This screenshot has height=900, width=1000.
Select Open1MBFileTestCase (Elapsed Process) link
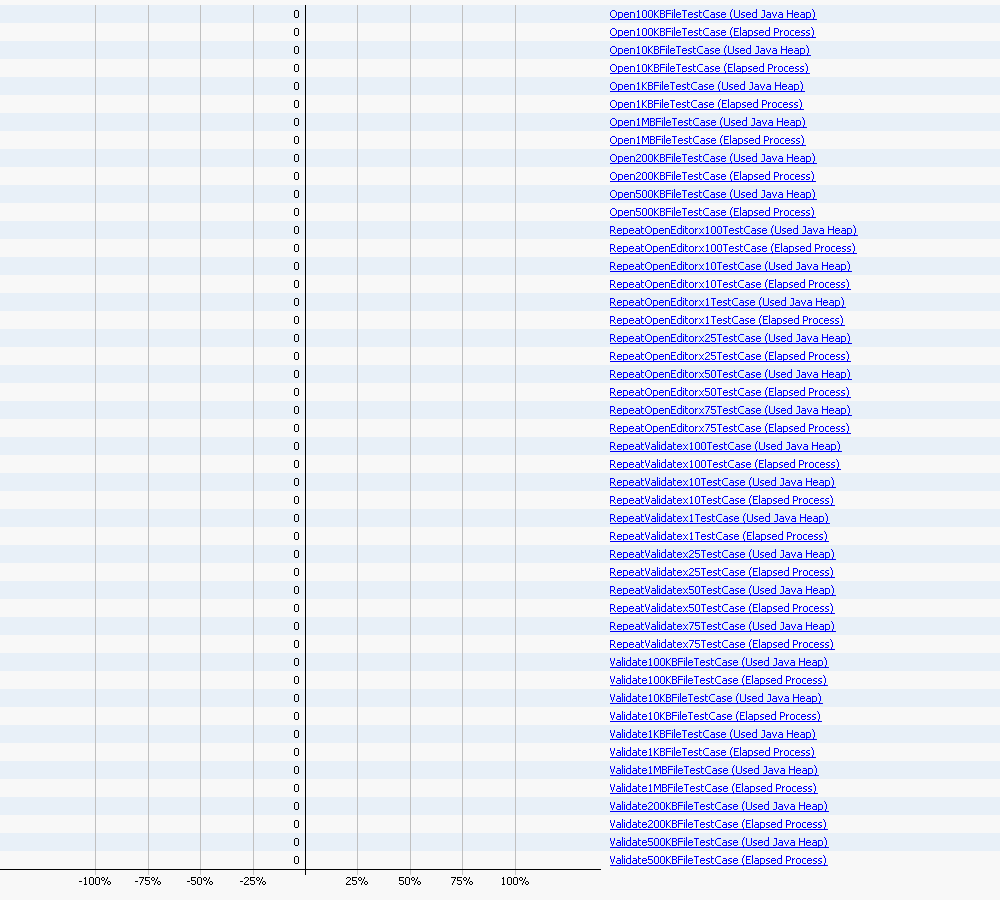[x=707, y=140]
